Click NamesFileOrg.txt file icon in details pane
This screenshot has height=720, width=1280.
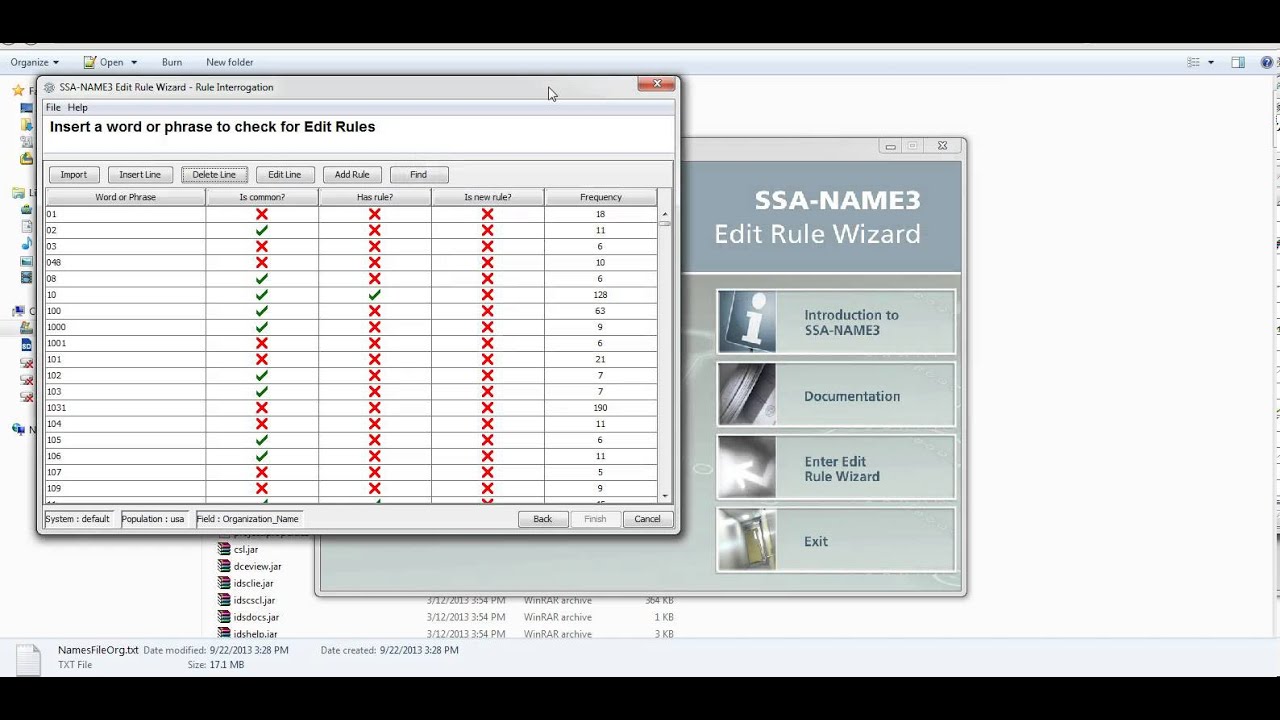28,658
